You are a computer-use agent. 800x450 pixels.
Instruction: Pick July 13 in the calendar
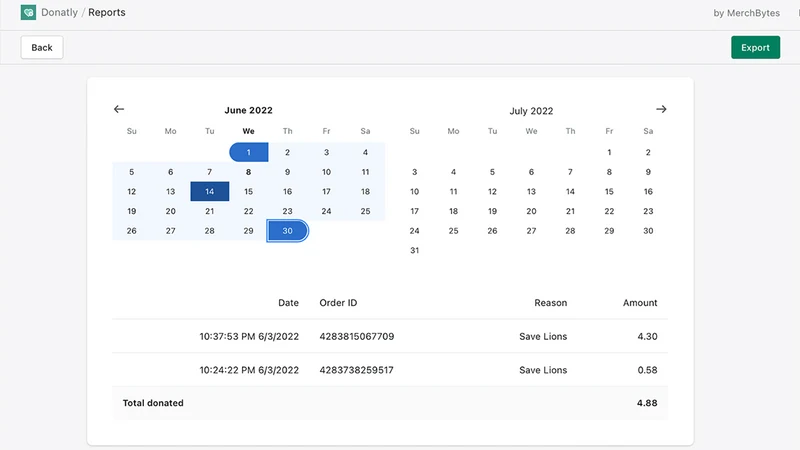[531, 191]
